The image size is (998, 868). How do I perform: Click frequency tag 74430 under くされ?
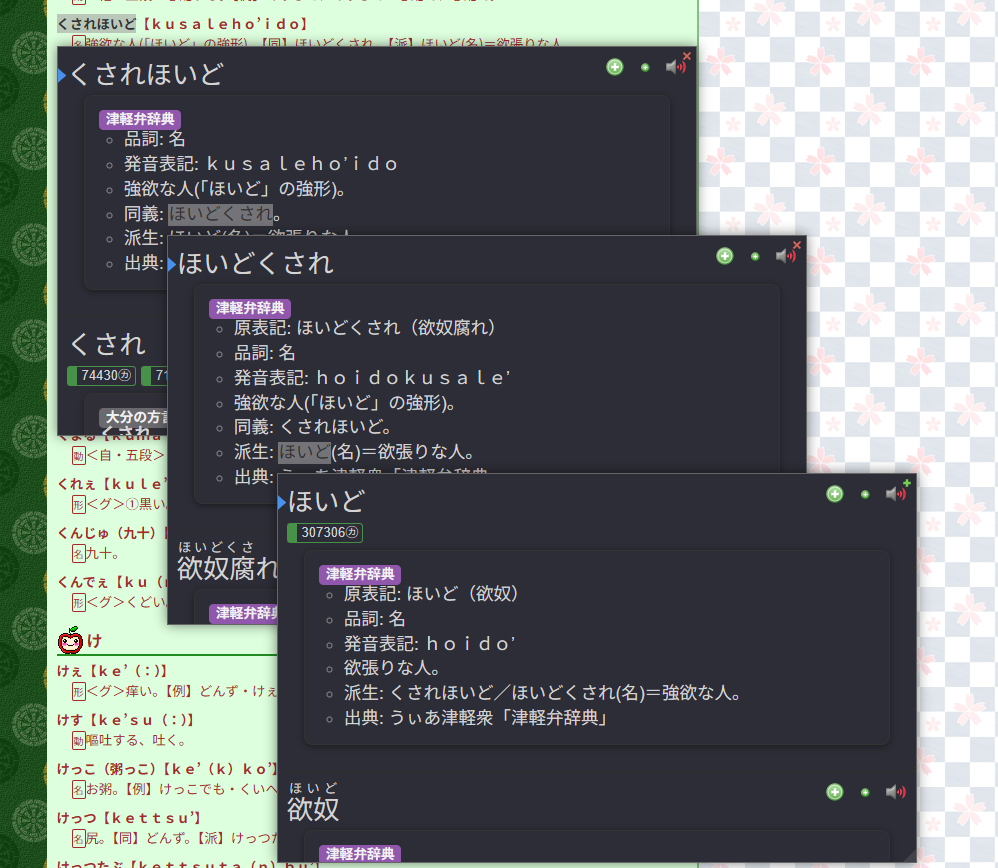click(101, 375)
